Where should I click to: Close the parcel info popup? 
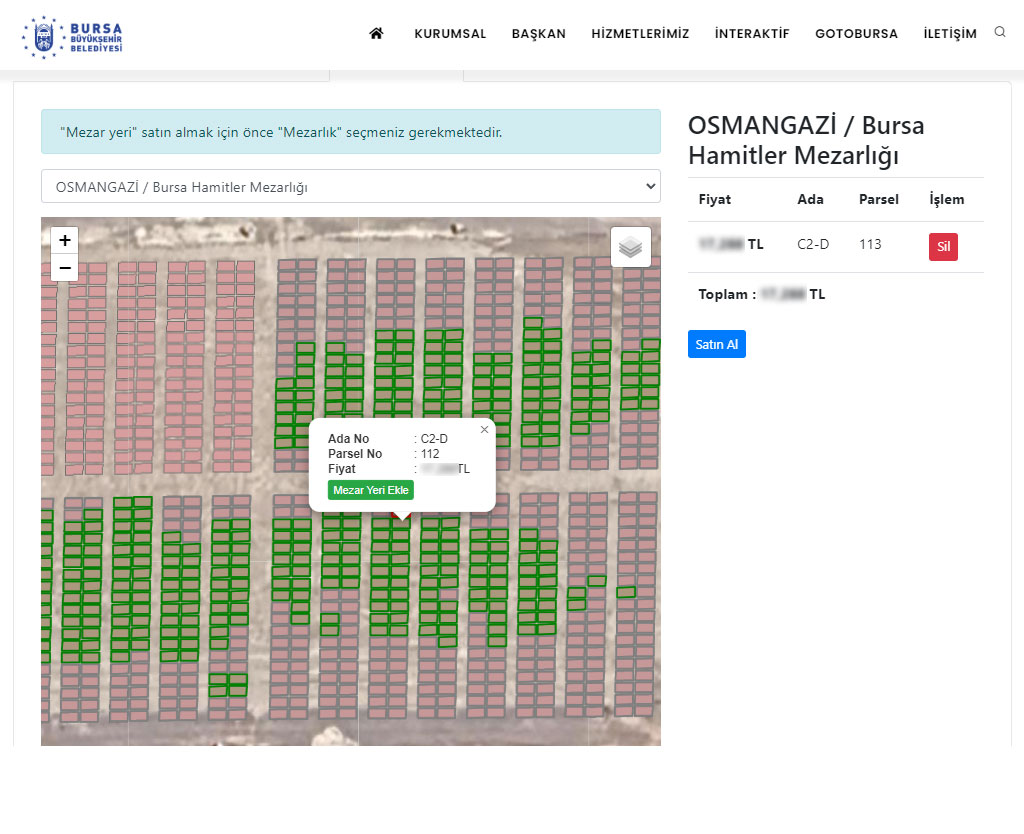[485, 430]
